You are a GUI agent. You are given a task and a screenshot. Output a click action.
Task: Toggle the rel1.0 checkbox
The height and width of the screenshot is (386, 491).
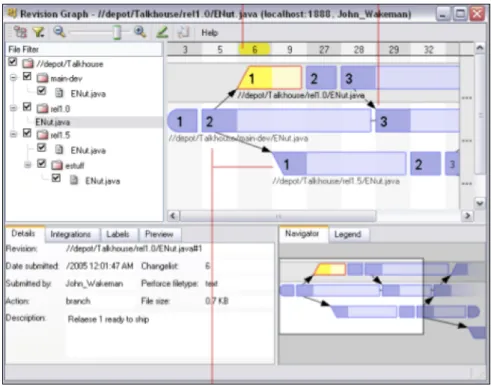pyautogui.click(x=27, y=107)
